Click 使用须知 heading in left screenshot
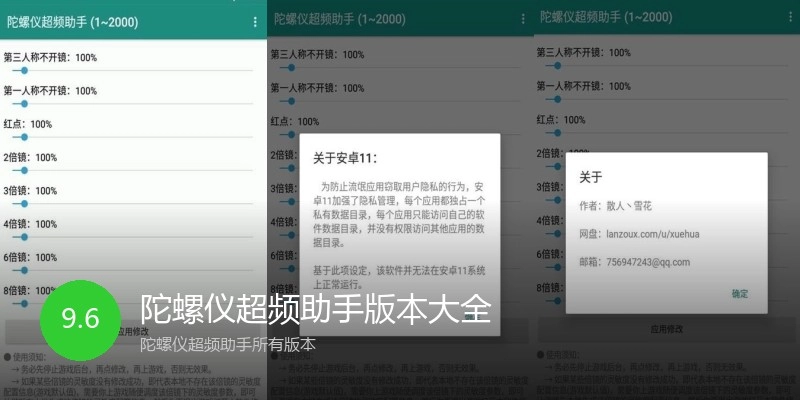Viewport: 800px width, 400px height. pyautogui.click(x=25, y=357)
